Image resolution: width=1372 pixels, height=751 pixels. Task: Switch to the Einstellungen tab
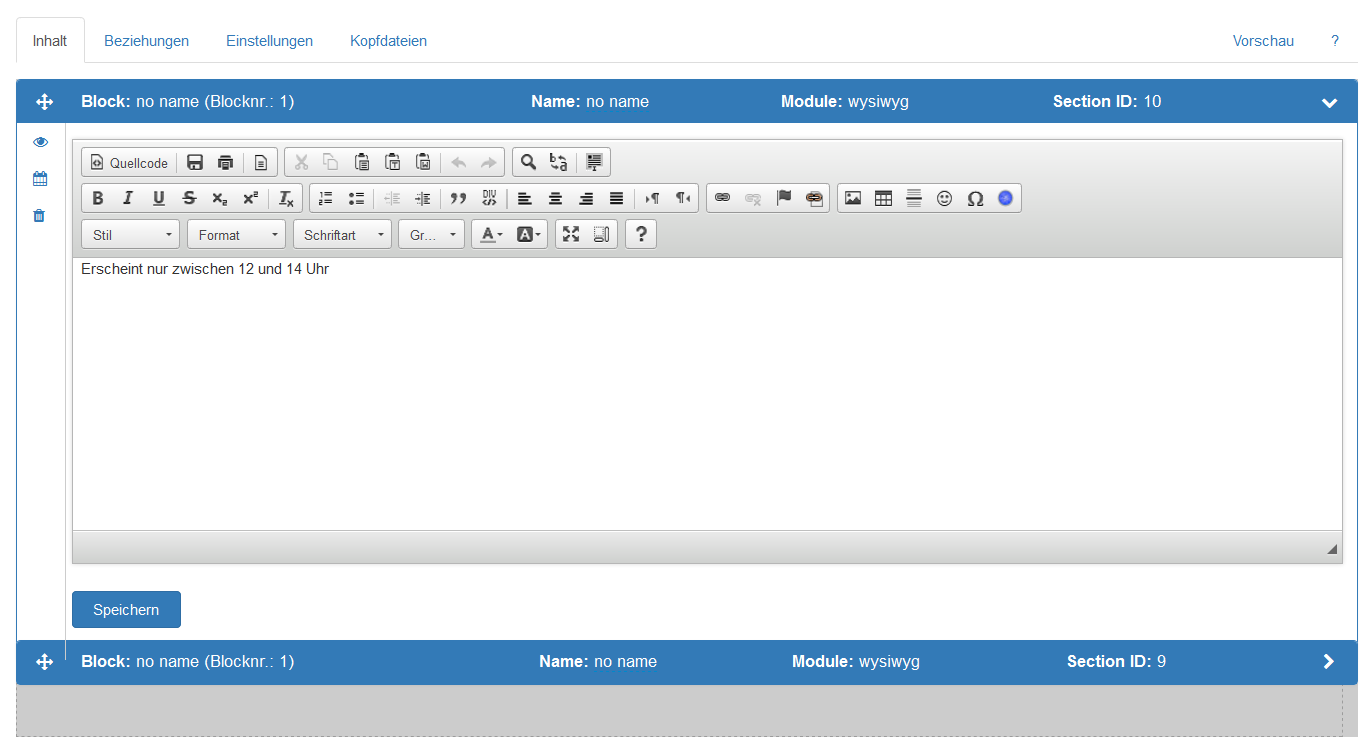(x=269, y=41)
